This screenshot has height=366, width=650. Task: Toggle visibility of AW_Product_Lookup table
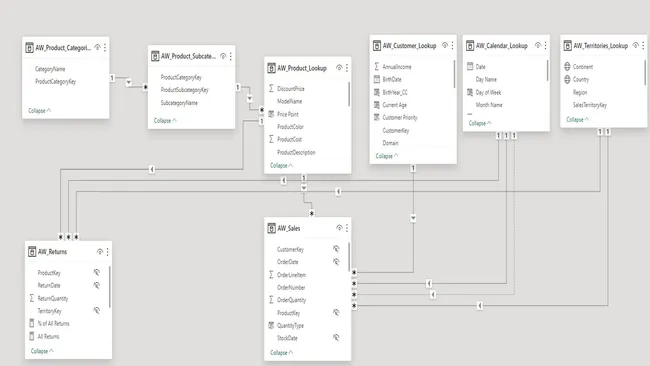(339, 68)
